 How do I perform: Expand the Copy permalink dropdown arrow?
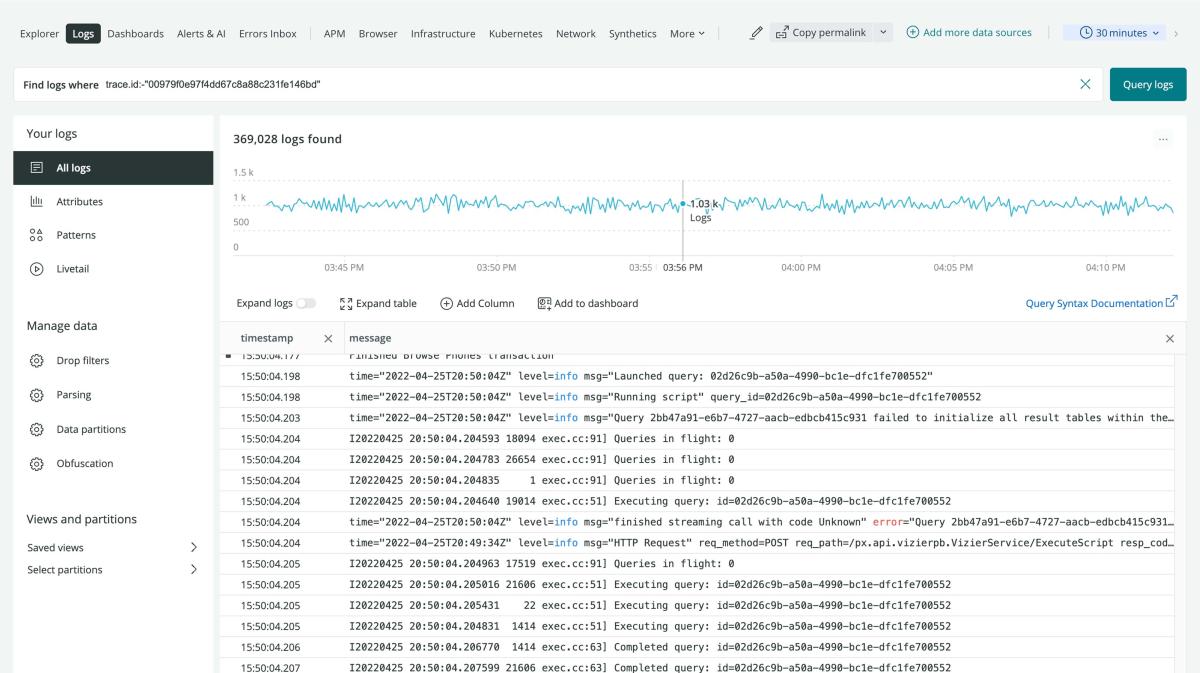pos(883,33)
